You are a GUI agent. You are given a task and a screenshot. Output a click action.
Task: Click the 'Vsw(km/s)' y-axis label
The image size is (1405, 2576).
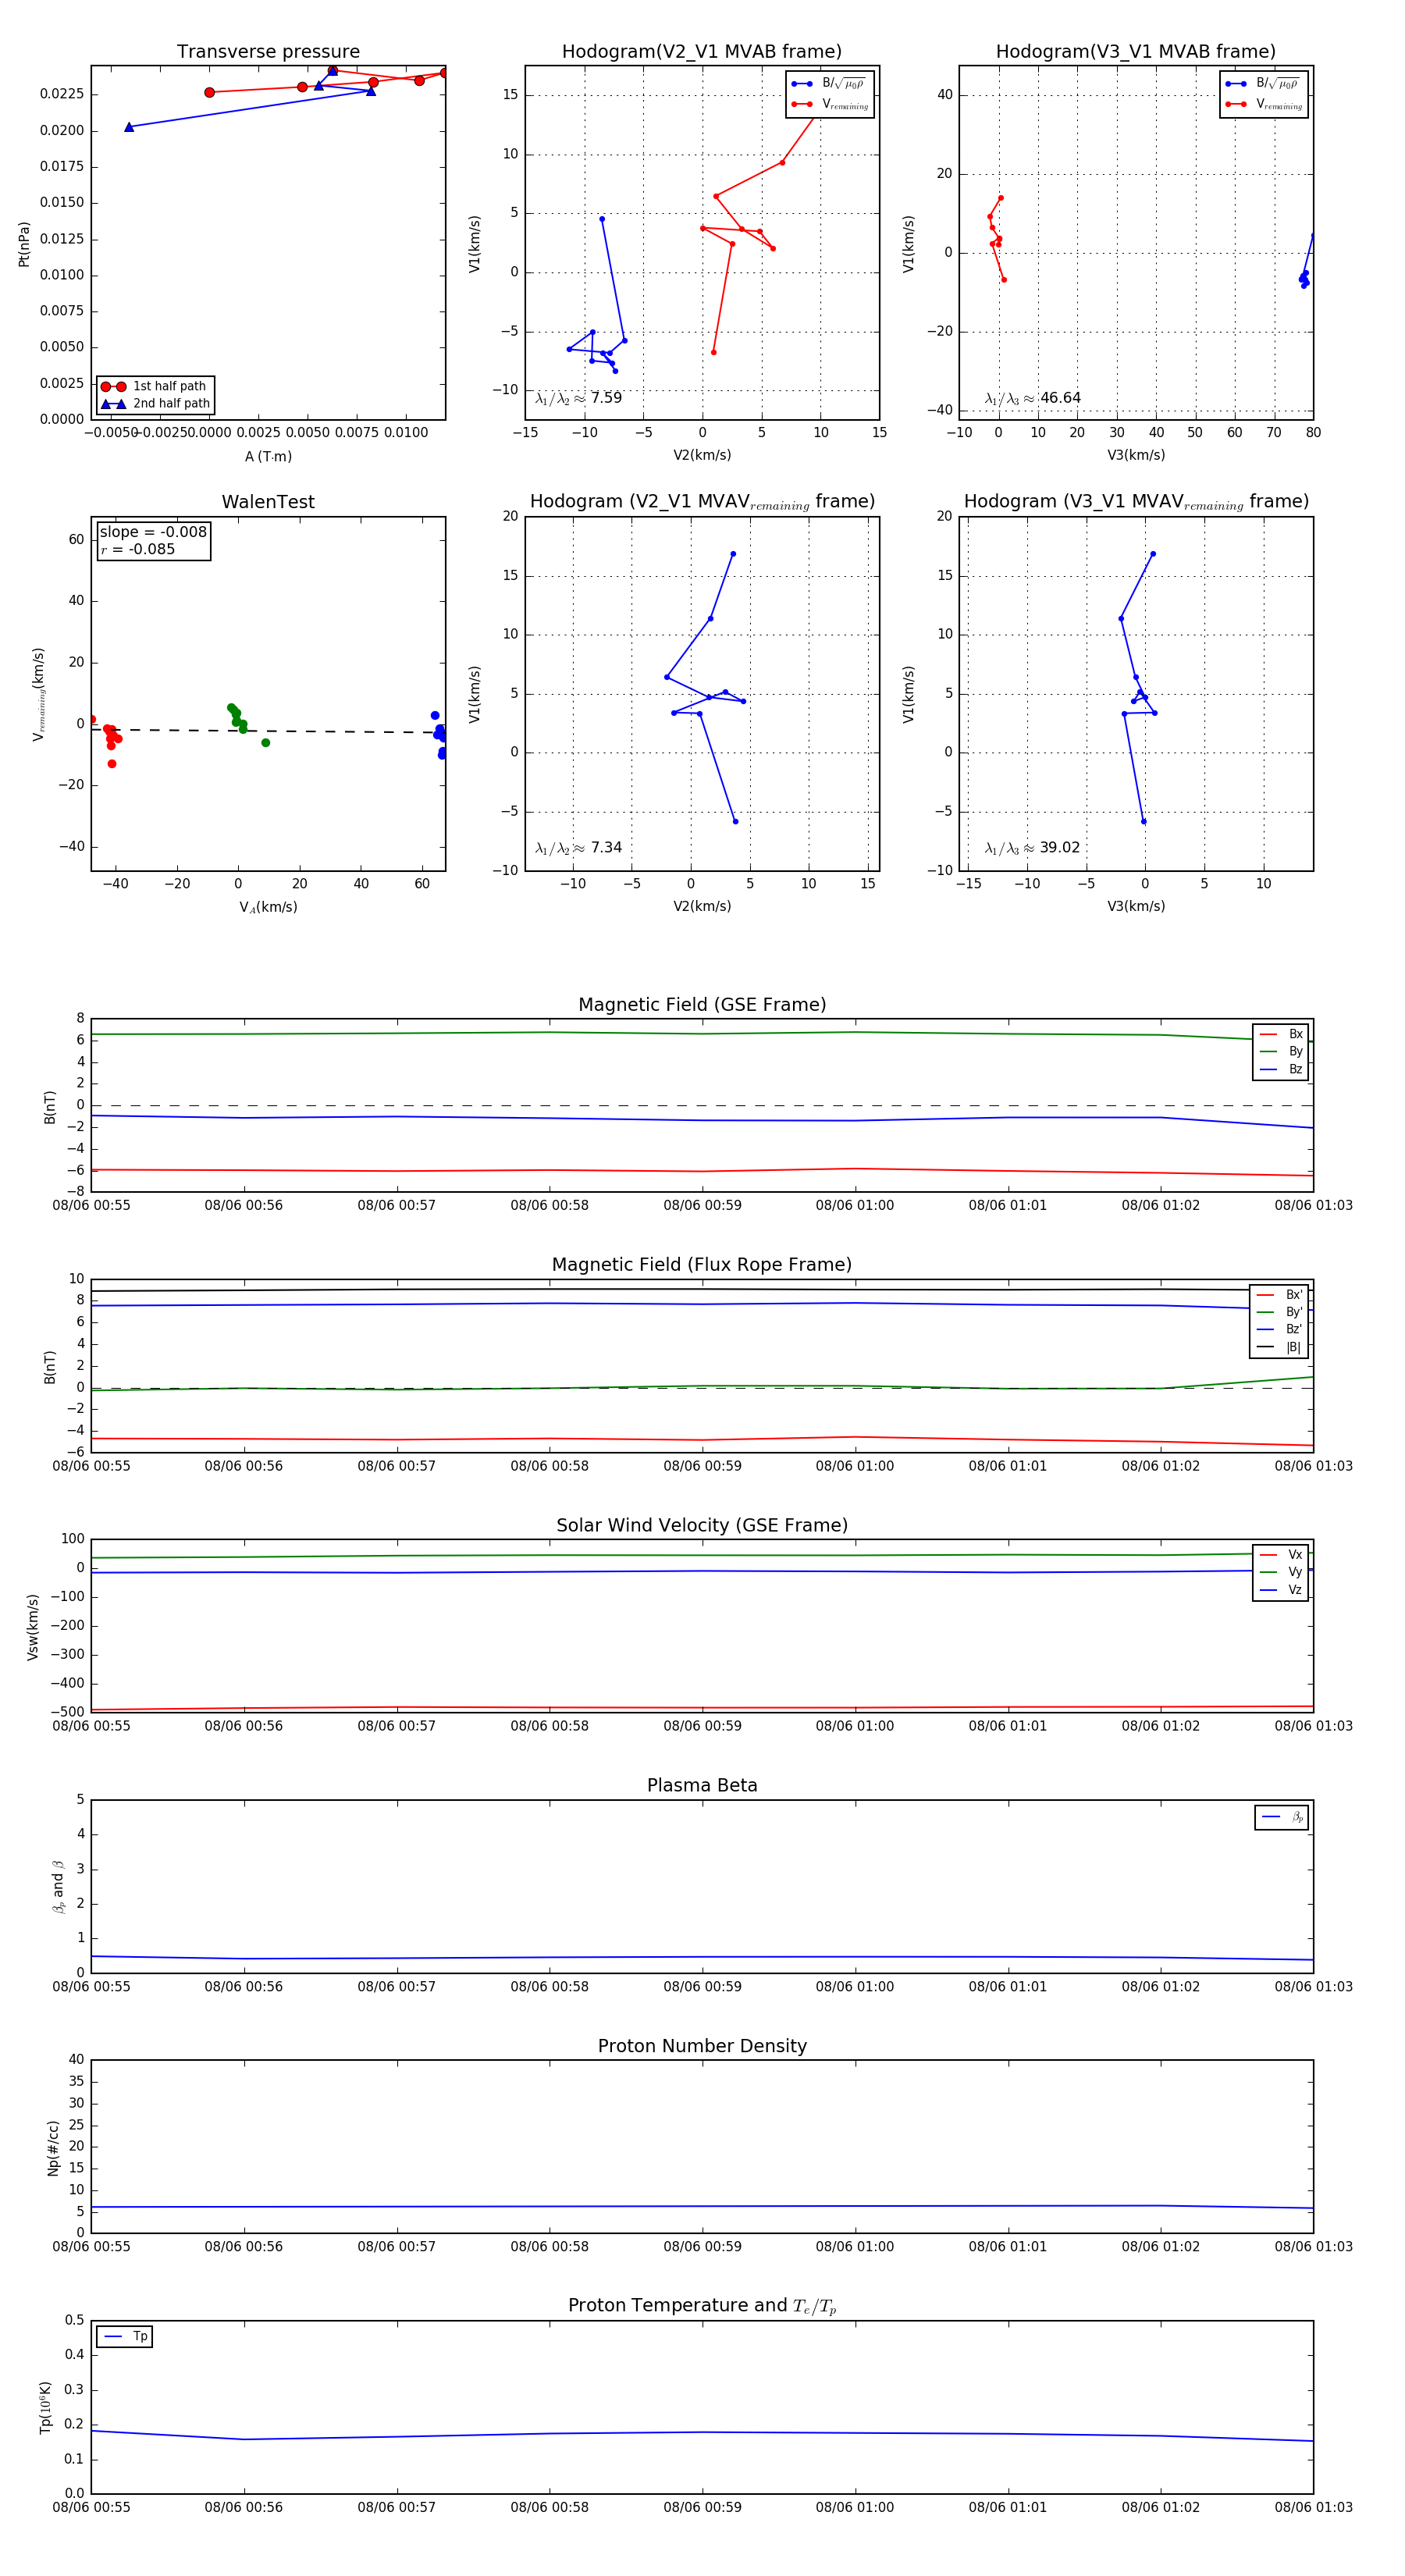33,1627
